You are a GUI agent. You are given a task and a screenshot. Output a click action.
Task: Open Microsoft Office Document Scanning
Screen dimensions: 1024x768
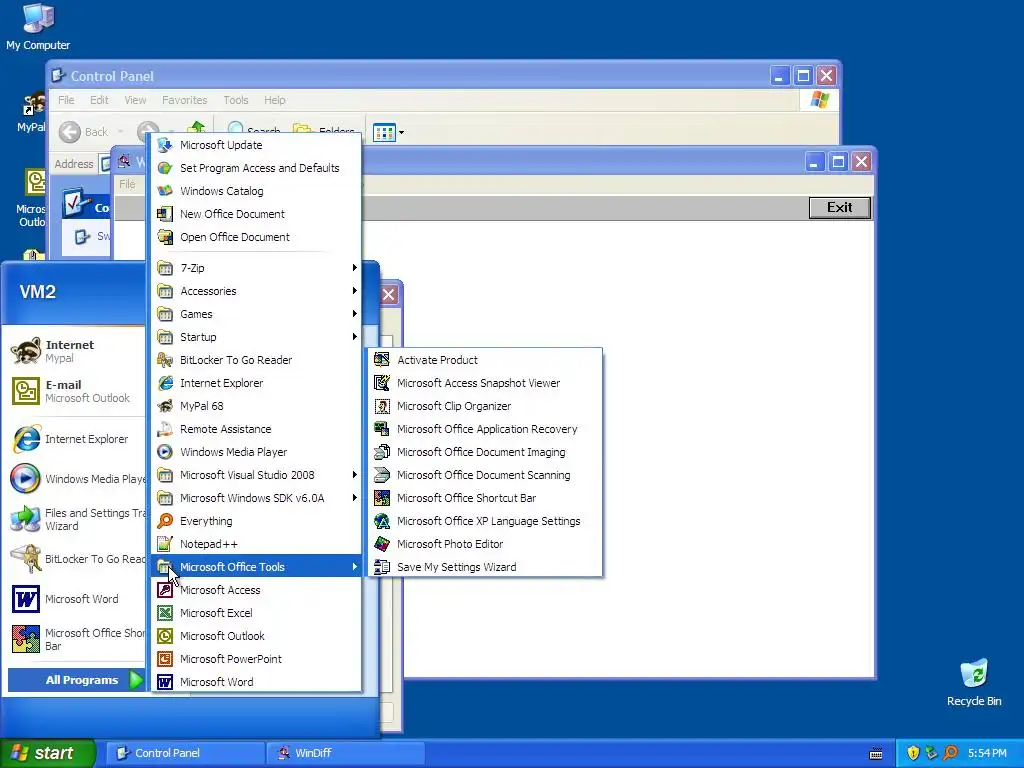pyautogui.click(x=485, y=475)
